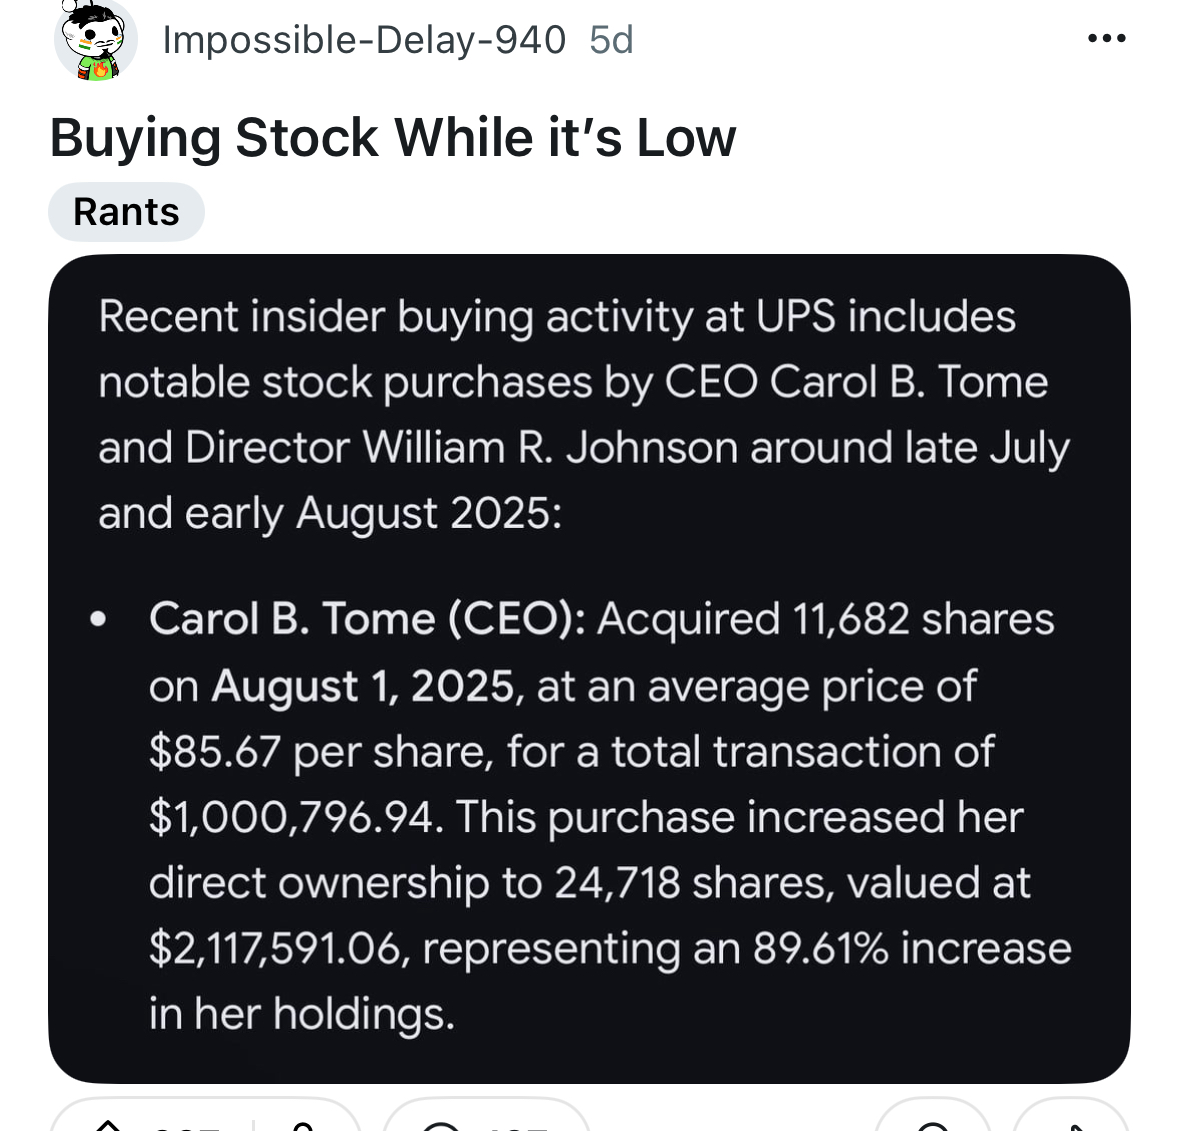Open the Impossible-Delay-940 user profile
The height and width of the screenshot is (1131, 1179).
(x=364, y=40)
